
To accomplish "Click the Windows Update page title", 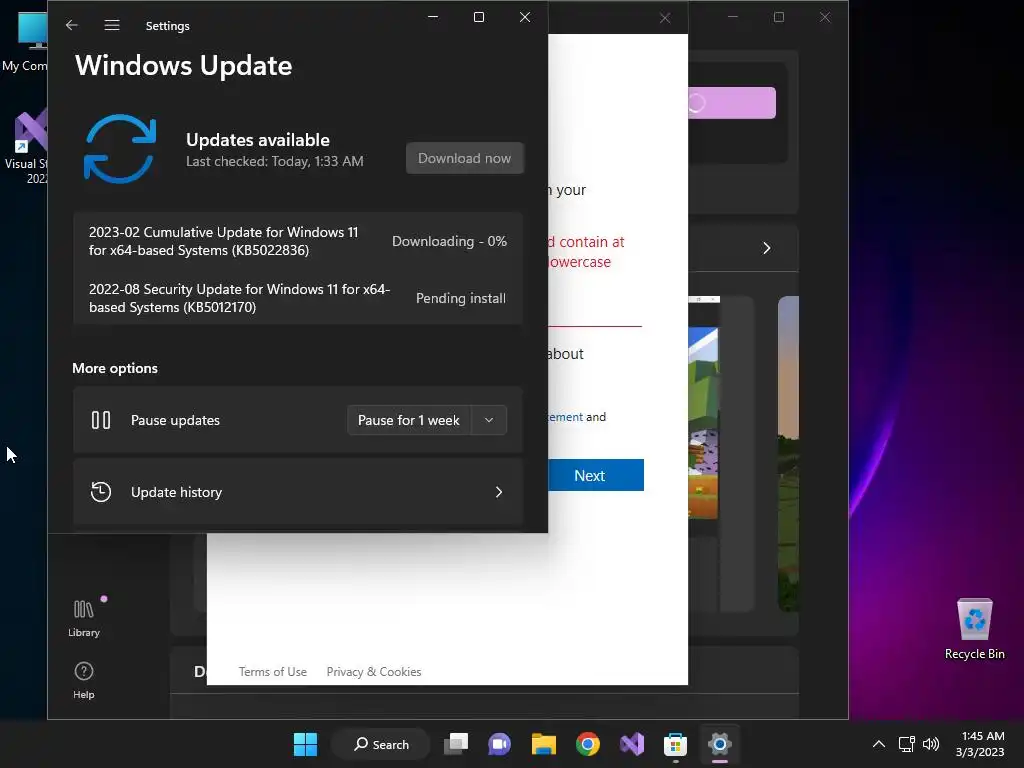I will (x=184, y=65).
